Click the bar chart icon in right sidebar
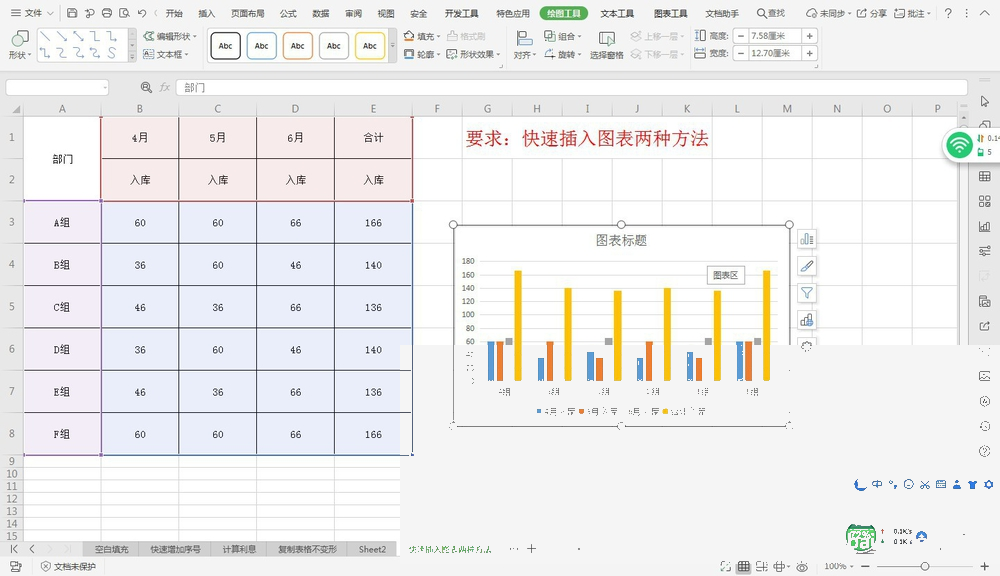Image resolution: width=1000 pixels, height=576 pixels. (985, 226)
